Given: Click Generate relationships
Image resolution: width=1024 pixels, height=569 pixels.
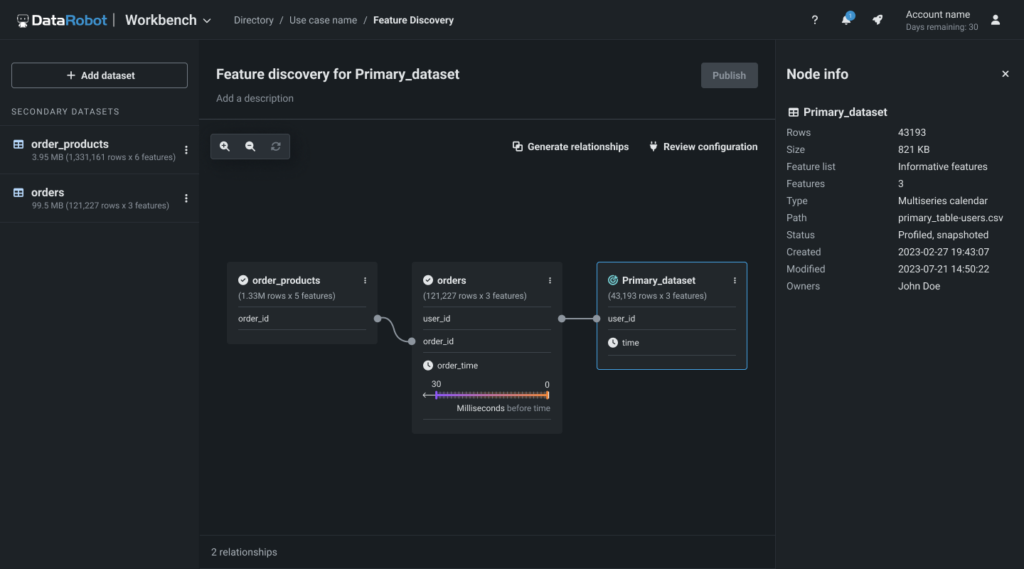Looking at the screenshot, I should click(571, 146).
